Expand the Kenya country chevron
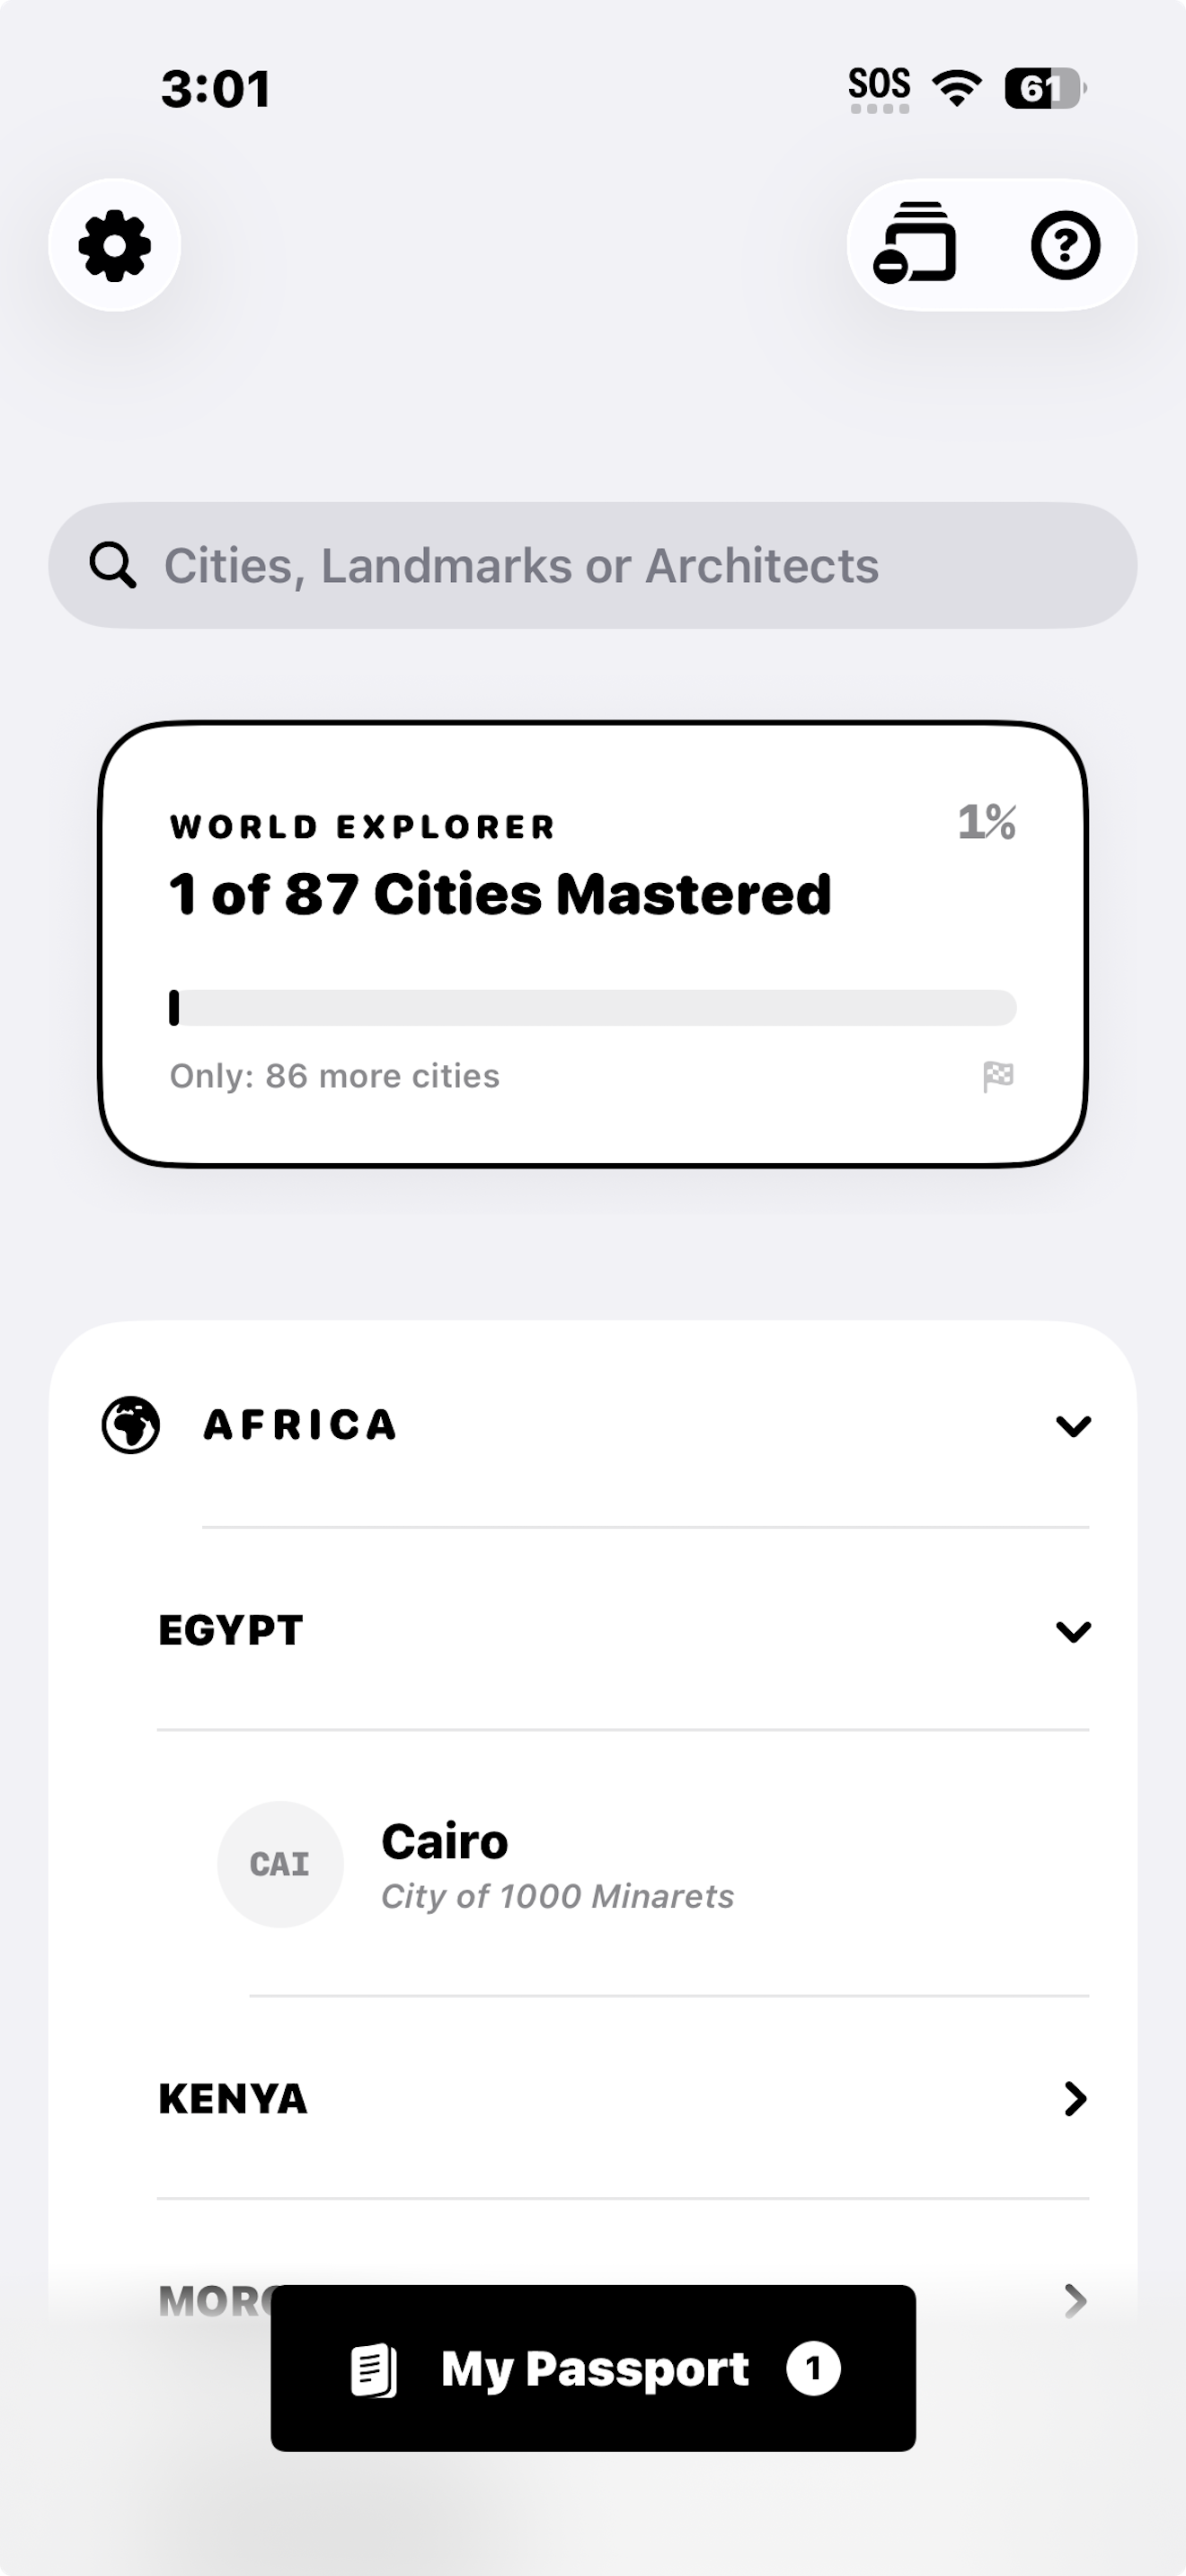 point(1075,2099)
